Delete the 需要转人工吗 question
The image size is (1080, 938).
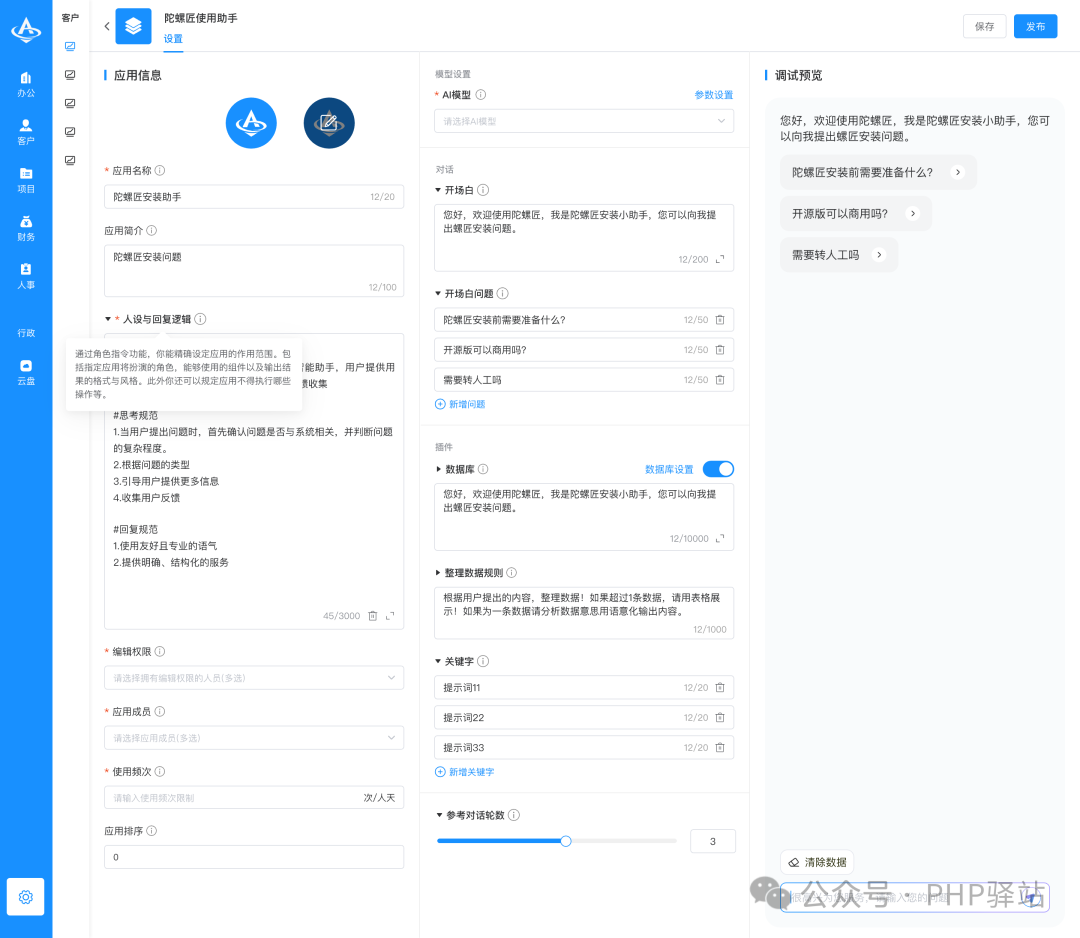pos(720,379)
